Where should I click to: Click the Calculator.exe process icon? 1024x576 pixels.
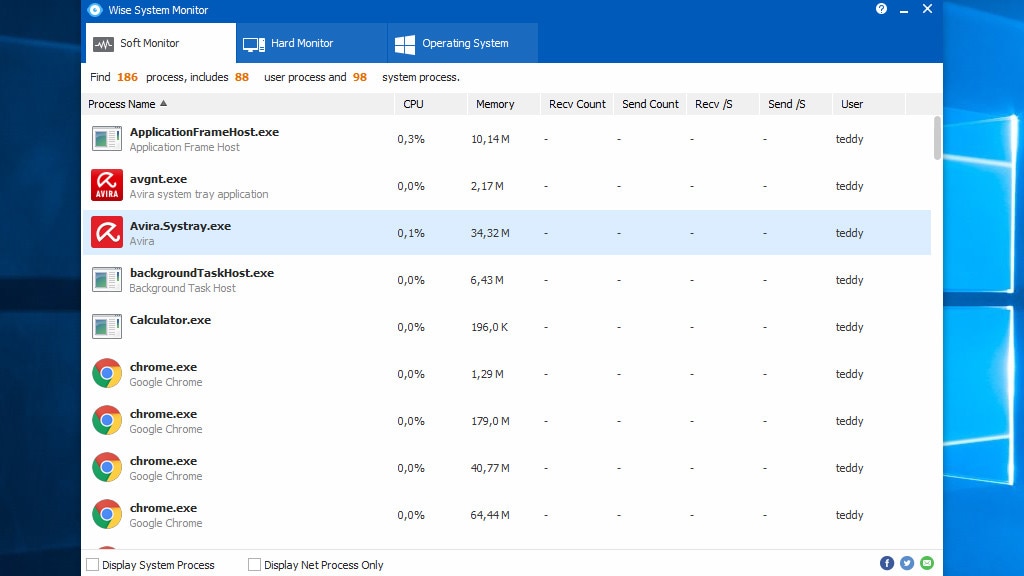pyautogui.click(x=106, y=327)
